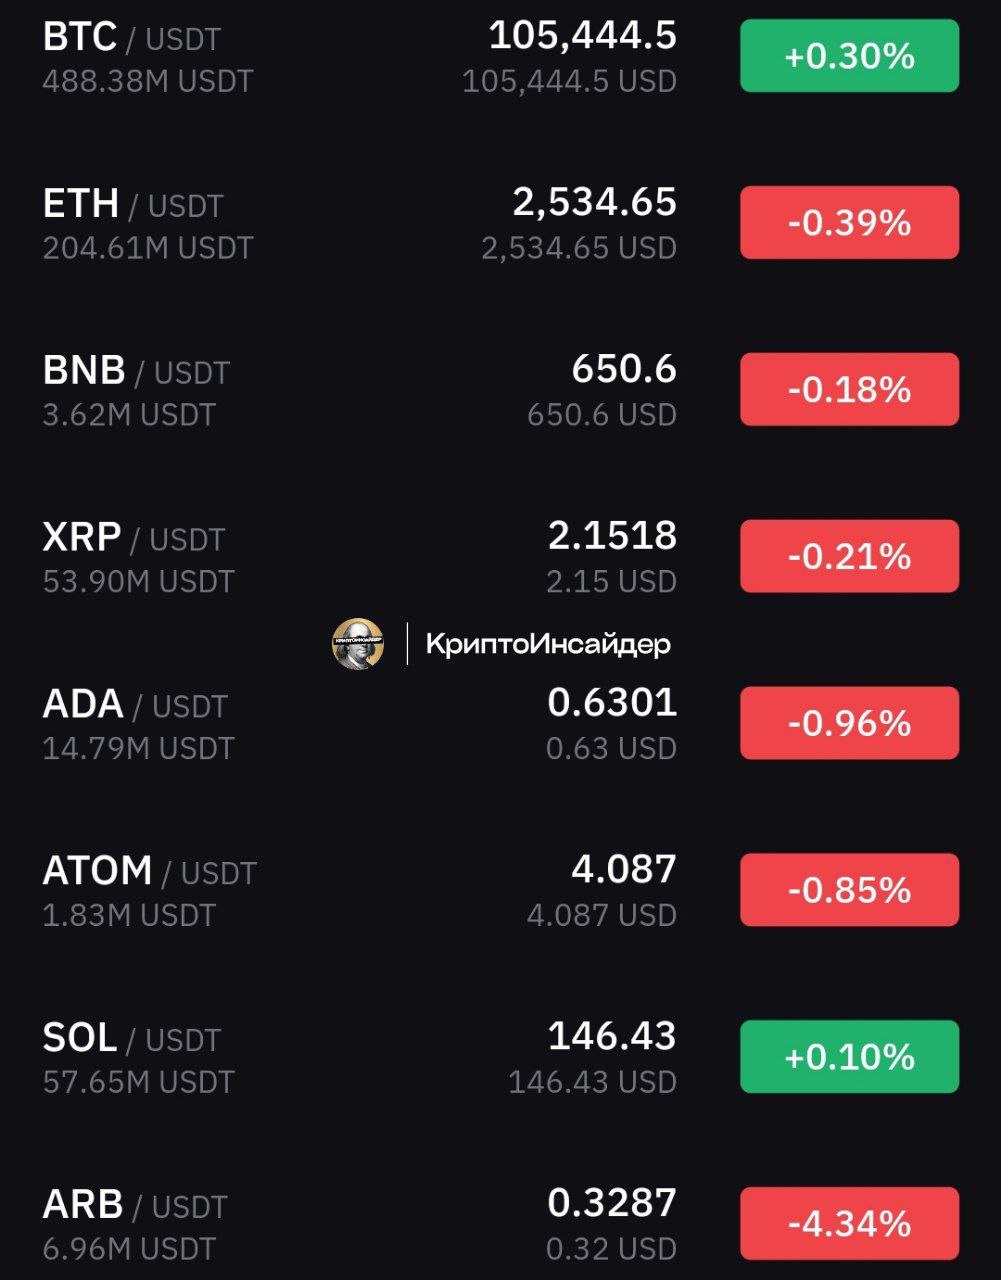1001x1280 pixels.
Task: Open the BTC / USDT pair row
Action: [x=500, y=56]
